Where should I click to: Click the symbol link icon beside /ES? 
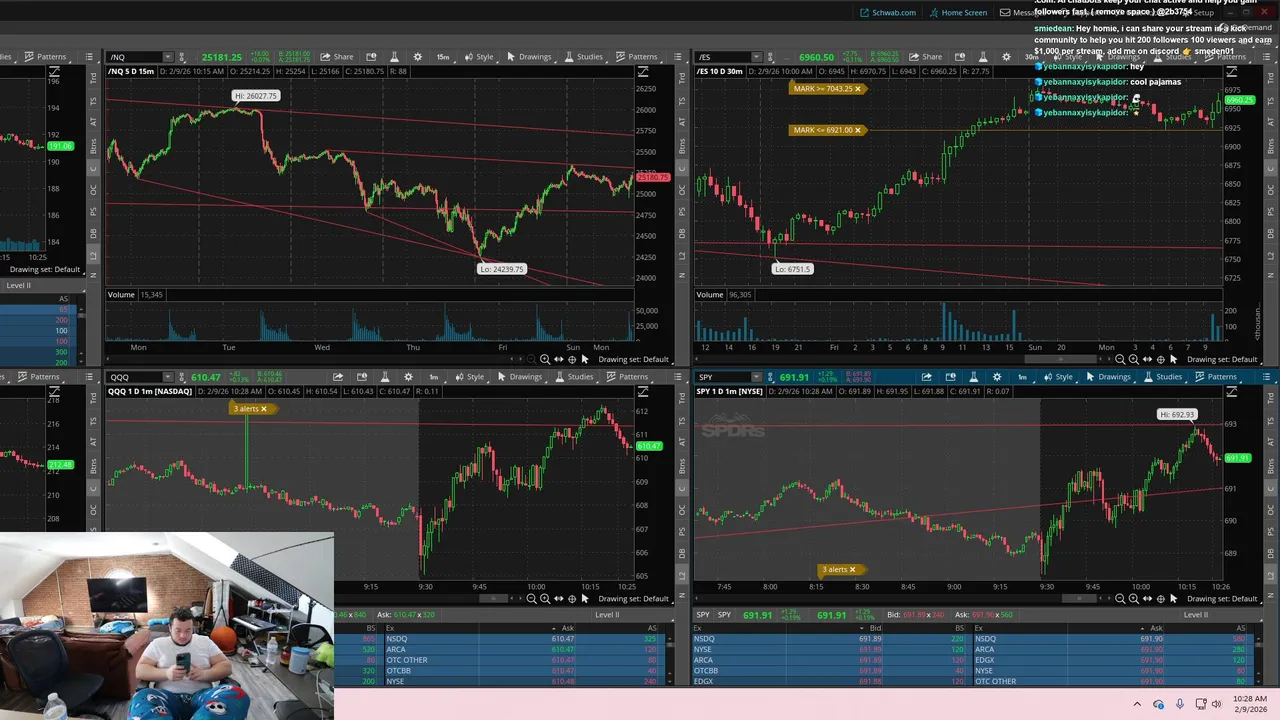click(x=771, y=57)
